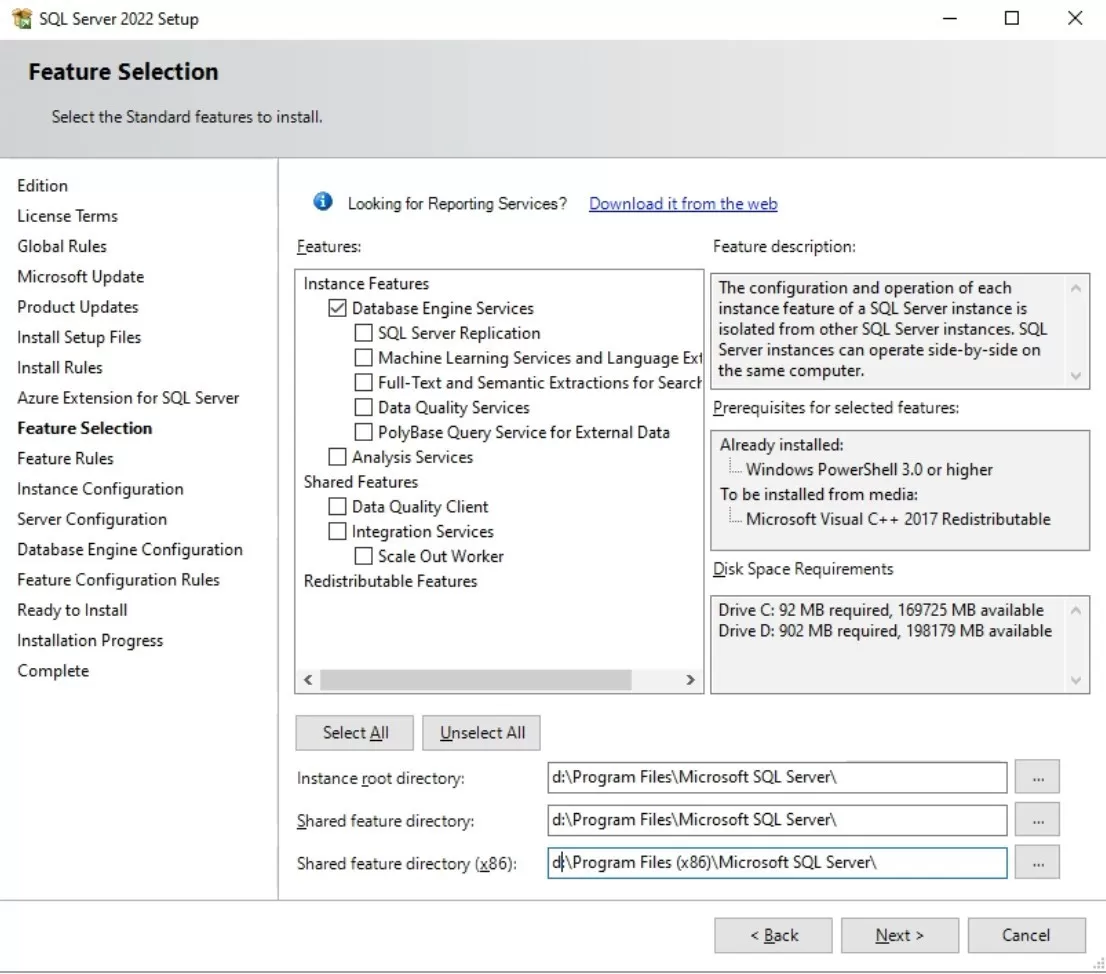The image size is (1106, 974).
Task: Select Microsoft Update step in sidebar
Action: pyautogui.click(x=80, y=276)
